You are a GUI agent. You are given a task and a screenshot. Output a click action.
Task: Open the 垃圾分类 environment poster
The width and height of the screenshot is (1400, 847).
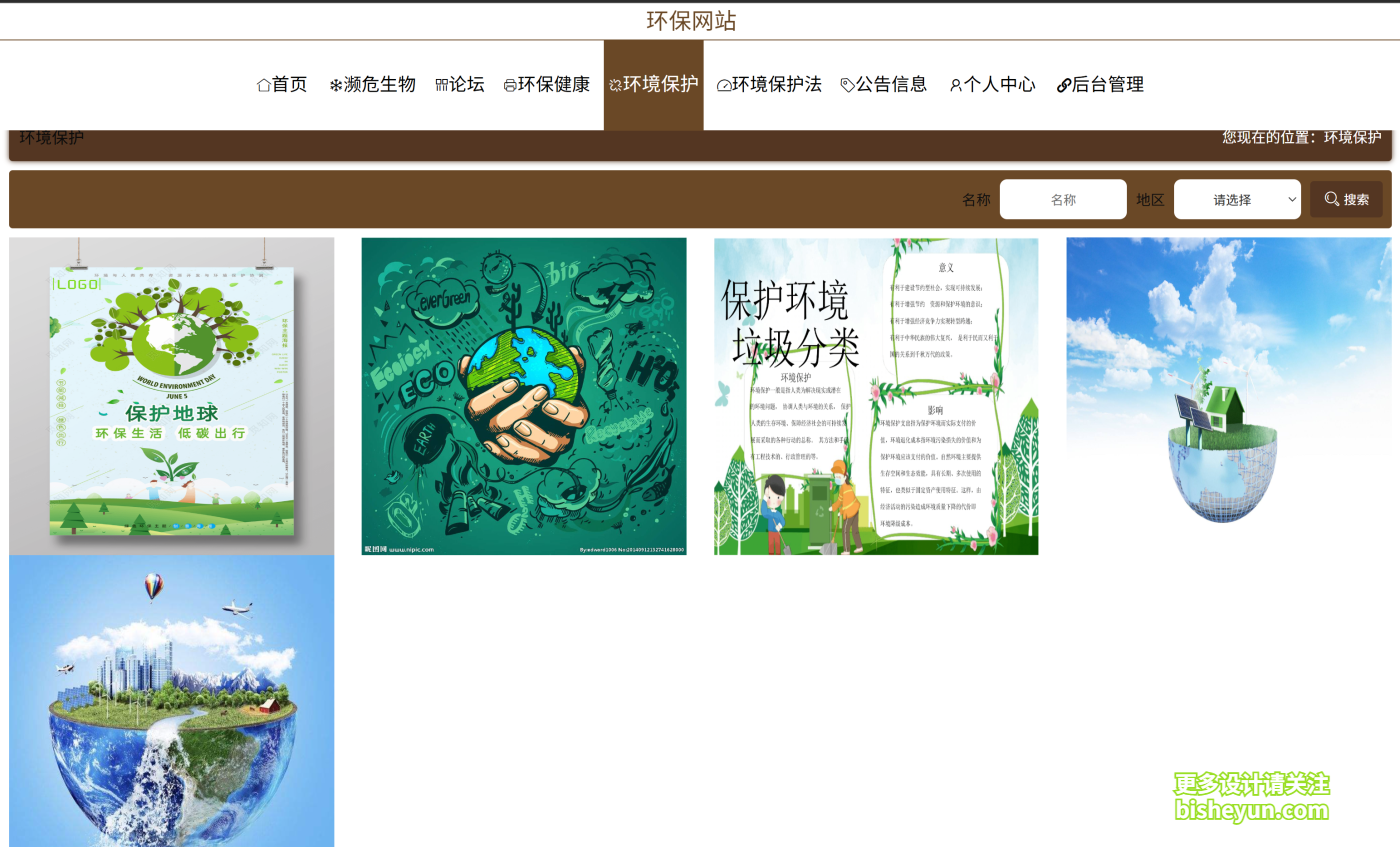(875, 394)
